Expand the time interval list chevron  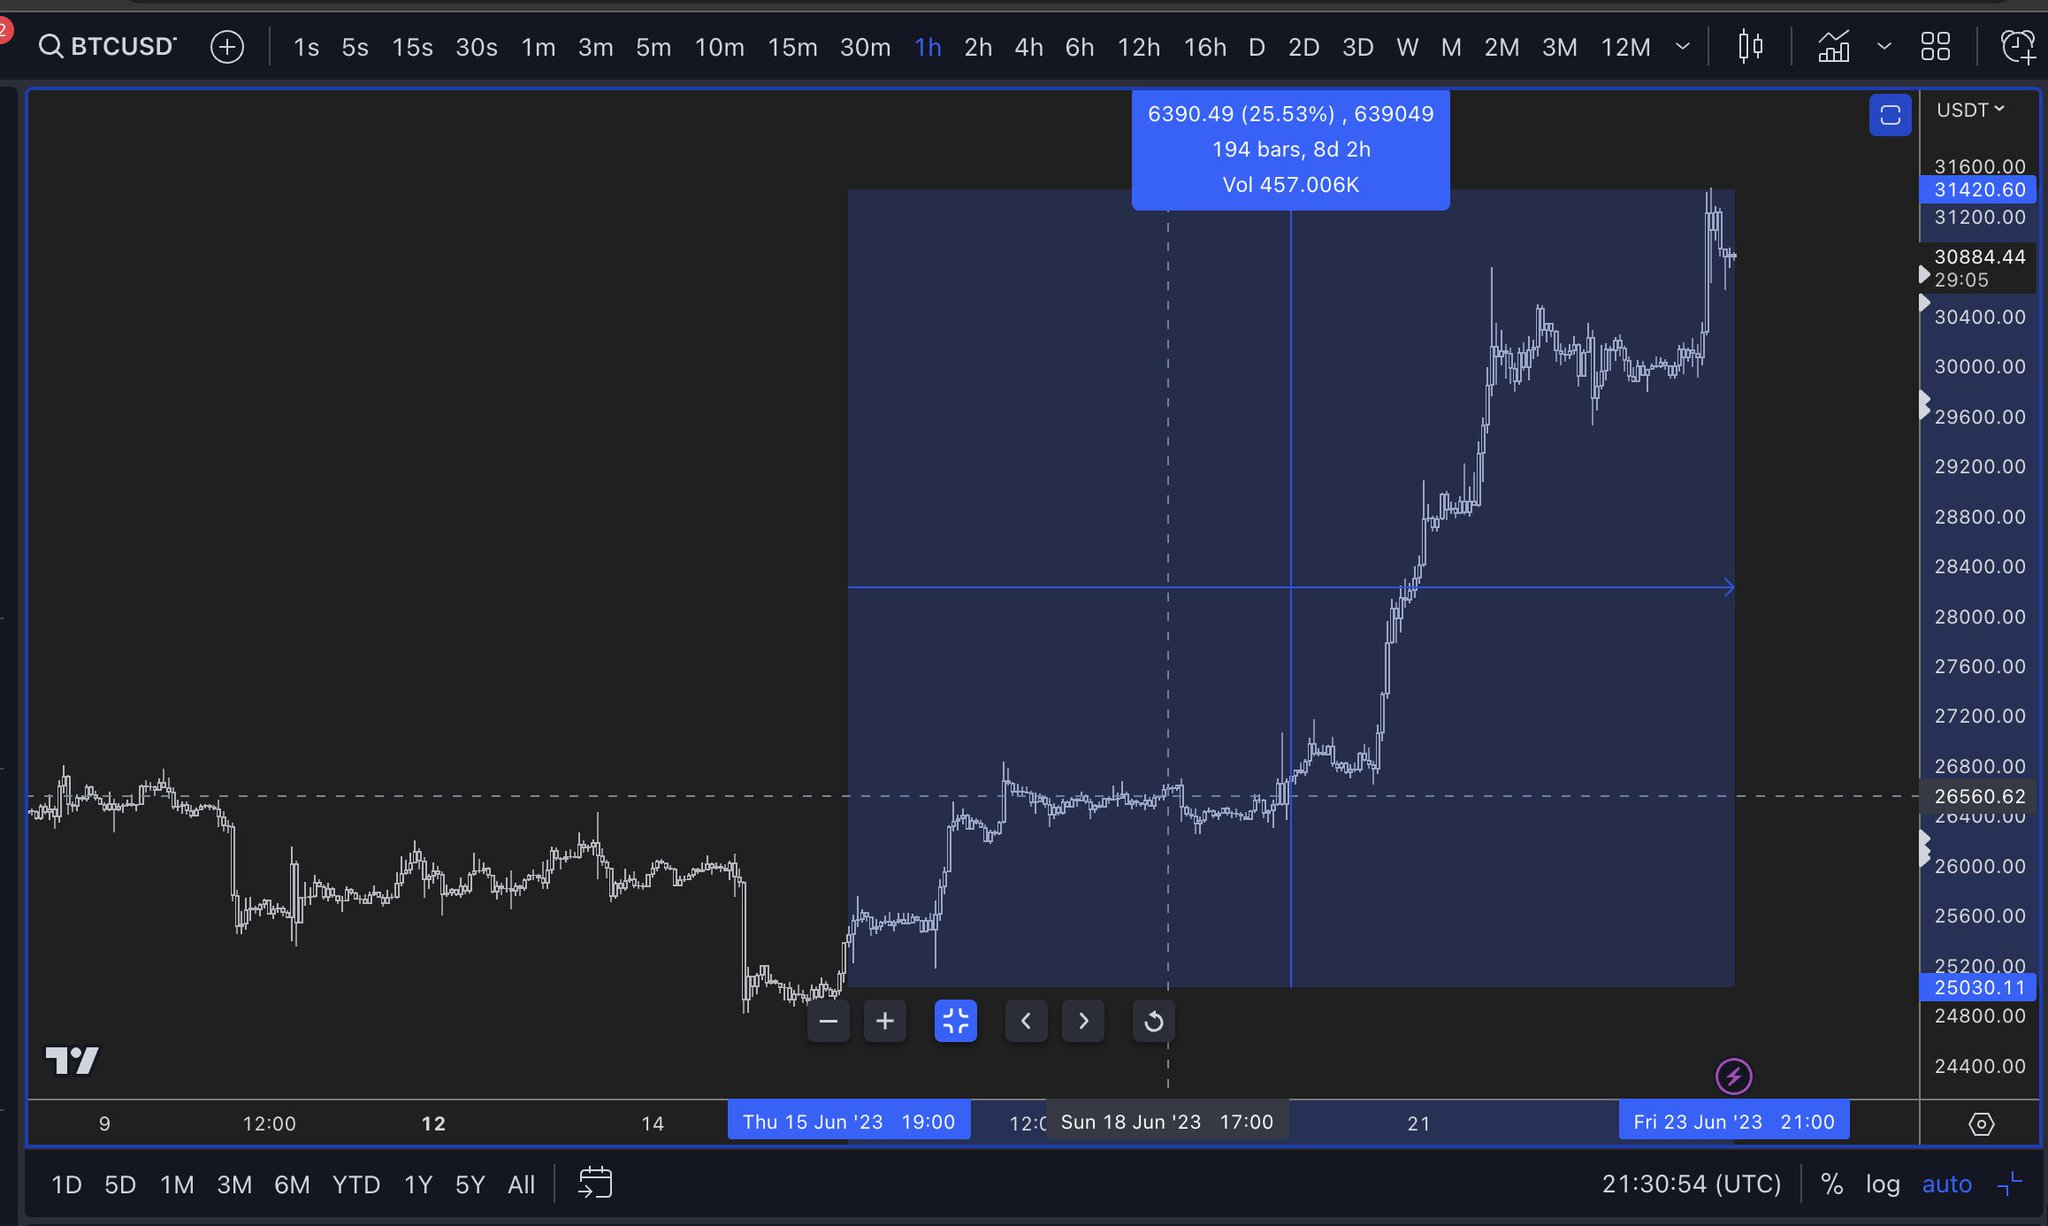(x=1682, y=46)
